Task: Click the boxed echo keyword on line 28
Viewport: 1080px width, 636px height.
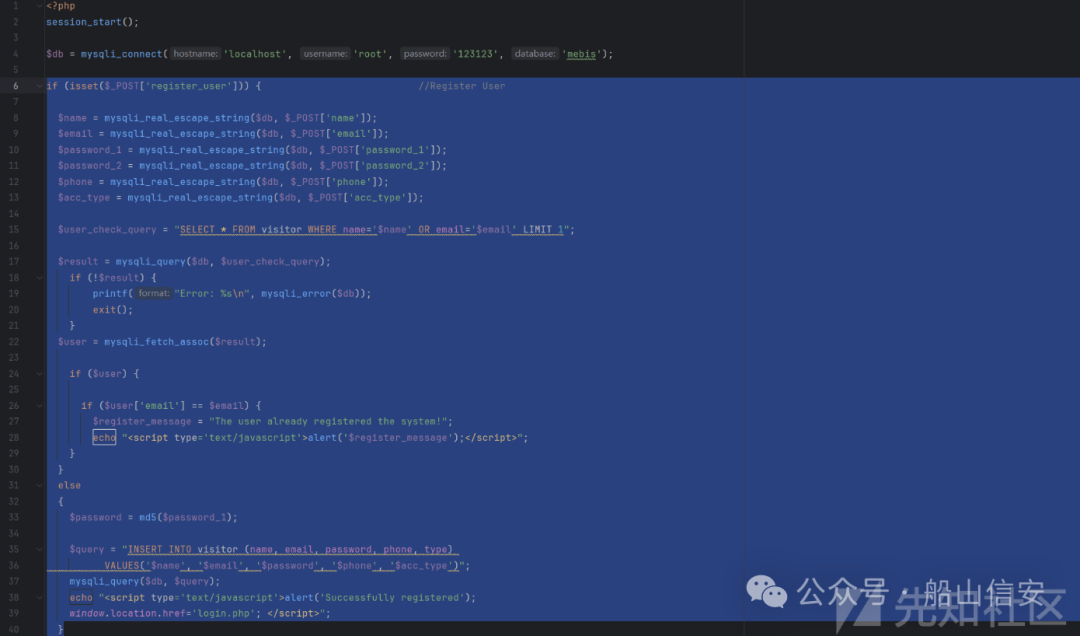Action: pyautogui.click(x=104, y=438)
